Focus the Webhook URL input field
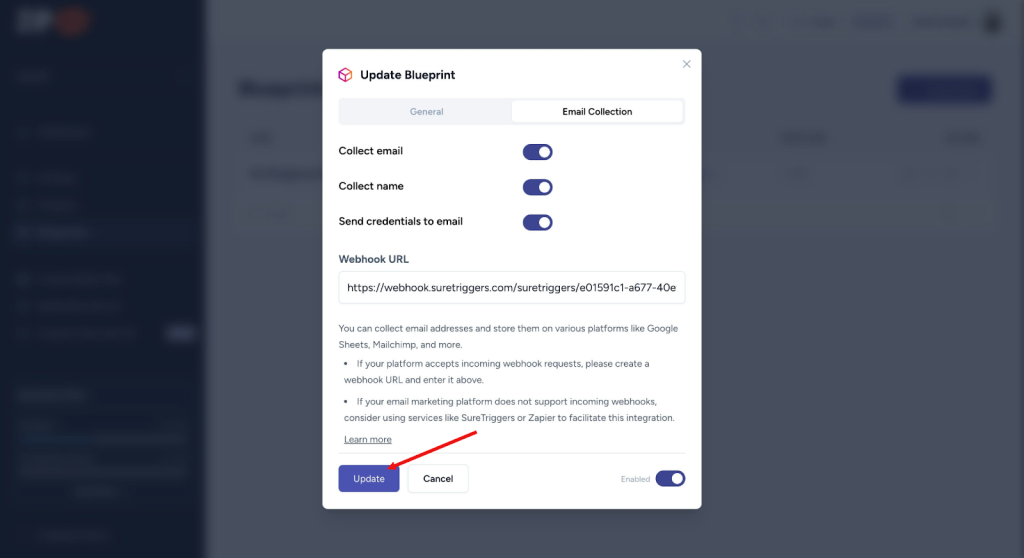The image size is (1024, 558). tap(511, 287)
